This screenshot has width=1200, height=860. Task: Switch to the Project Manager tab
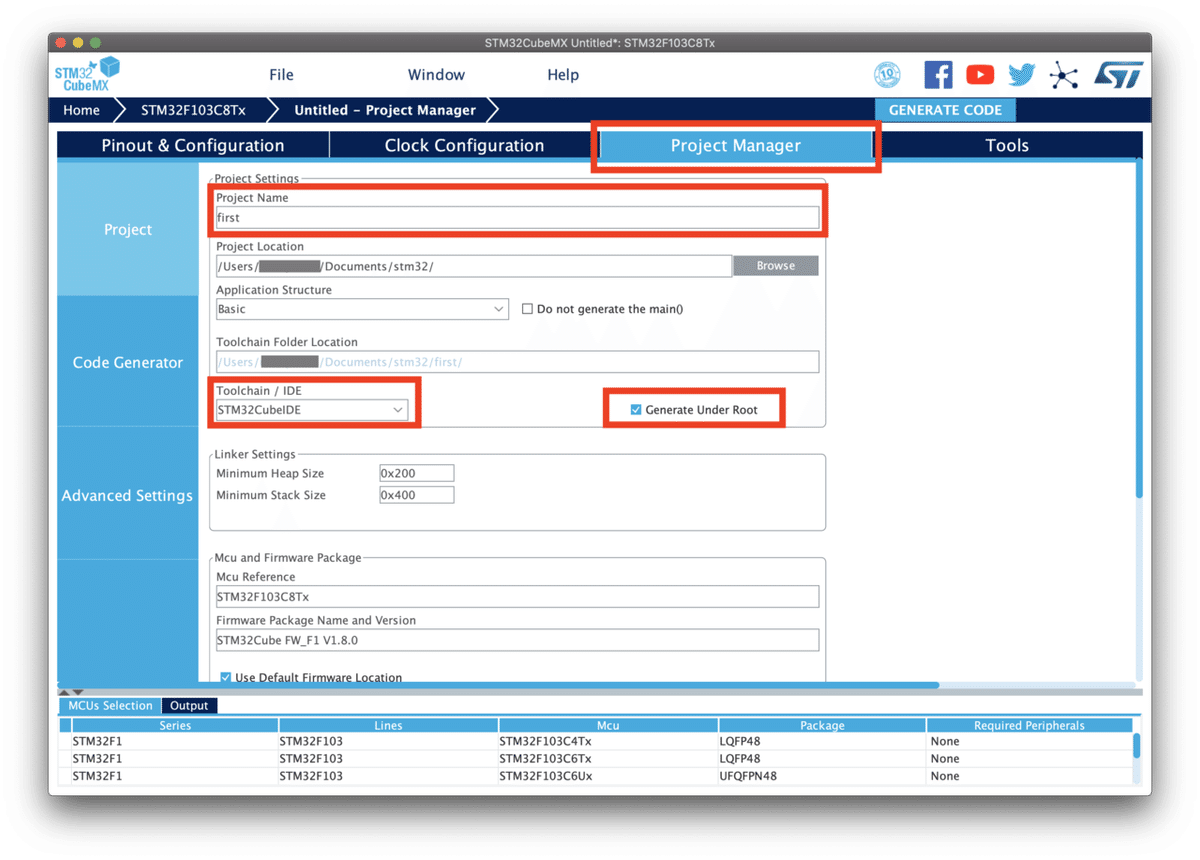(735, 146)
